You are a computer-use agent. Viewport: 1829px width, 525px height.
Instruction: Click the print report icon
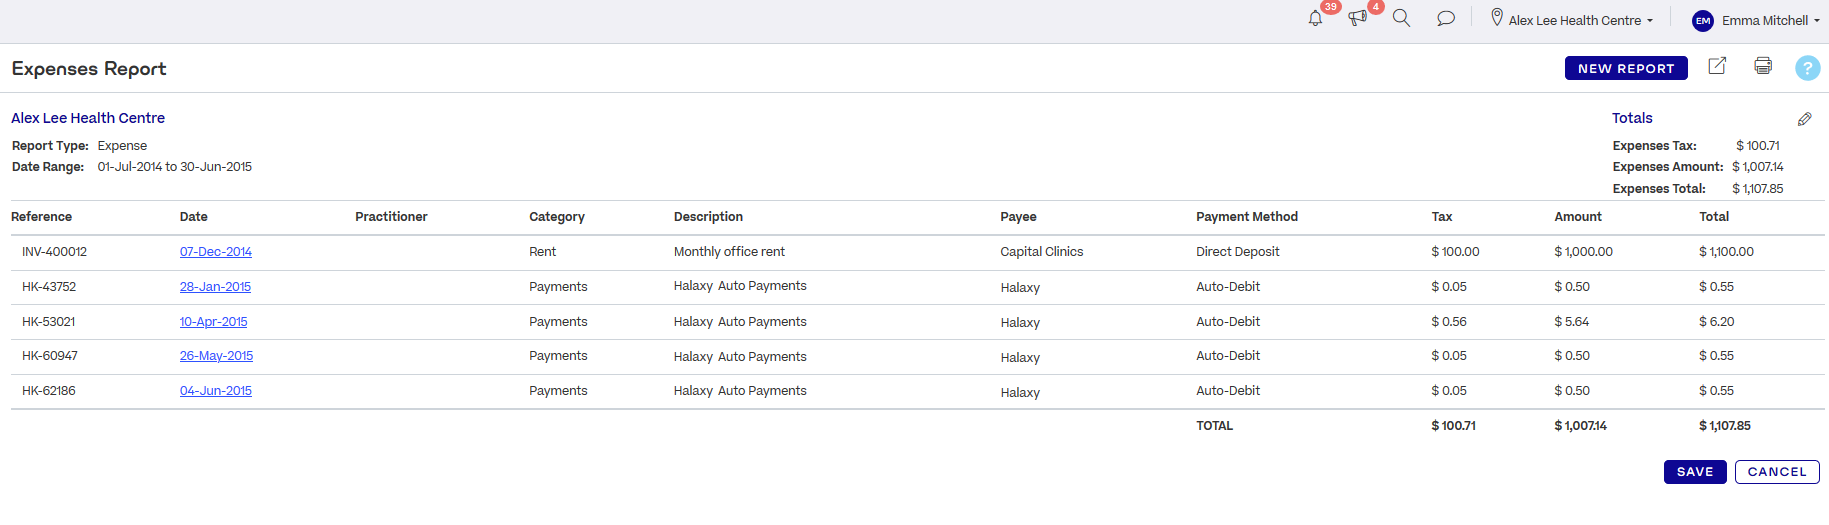pos(1763,66)
